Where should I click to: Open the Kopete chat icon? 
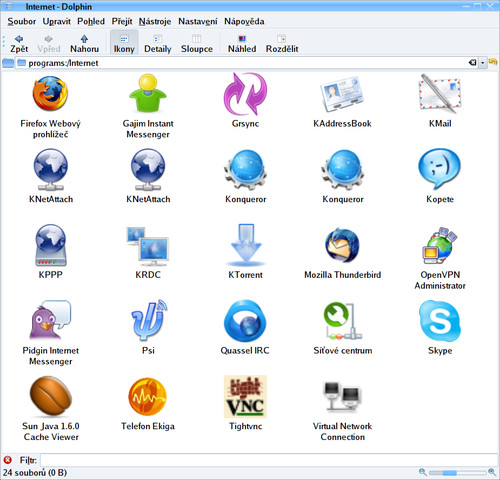440,169
